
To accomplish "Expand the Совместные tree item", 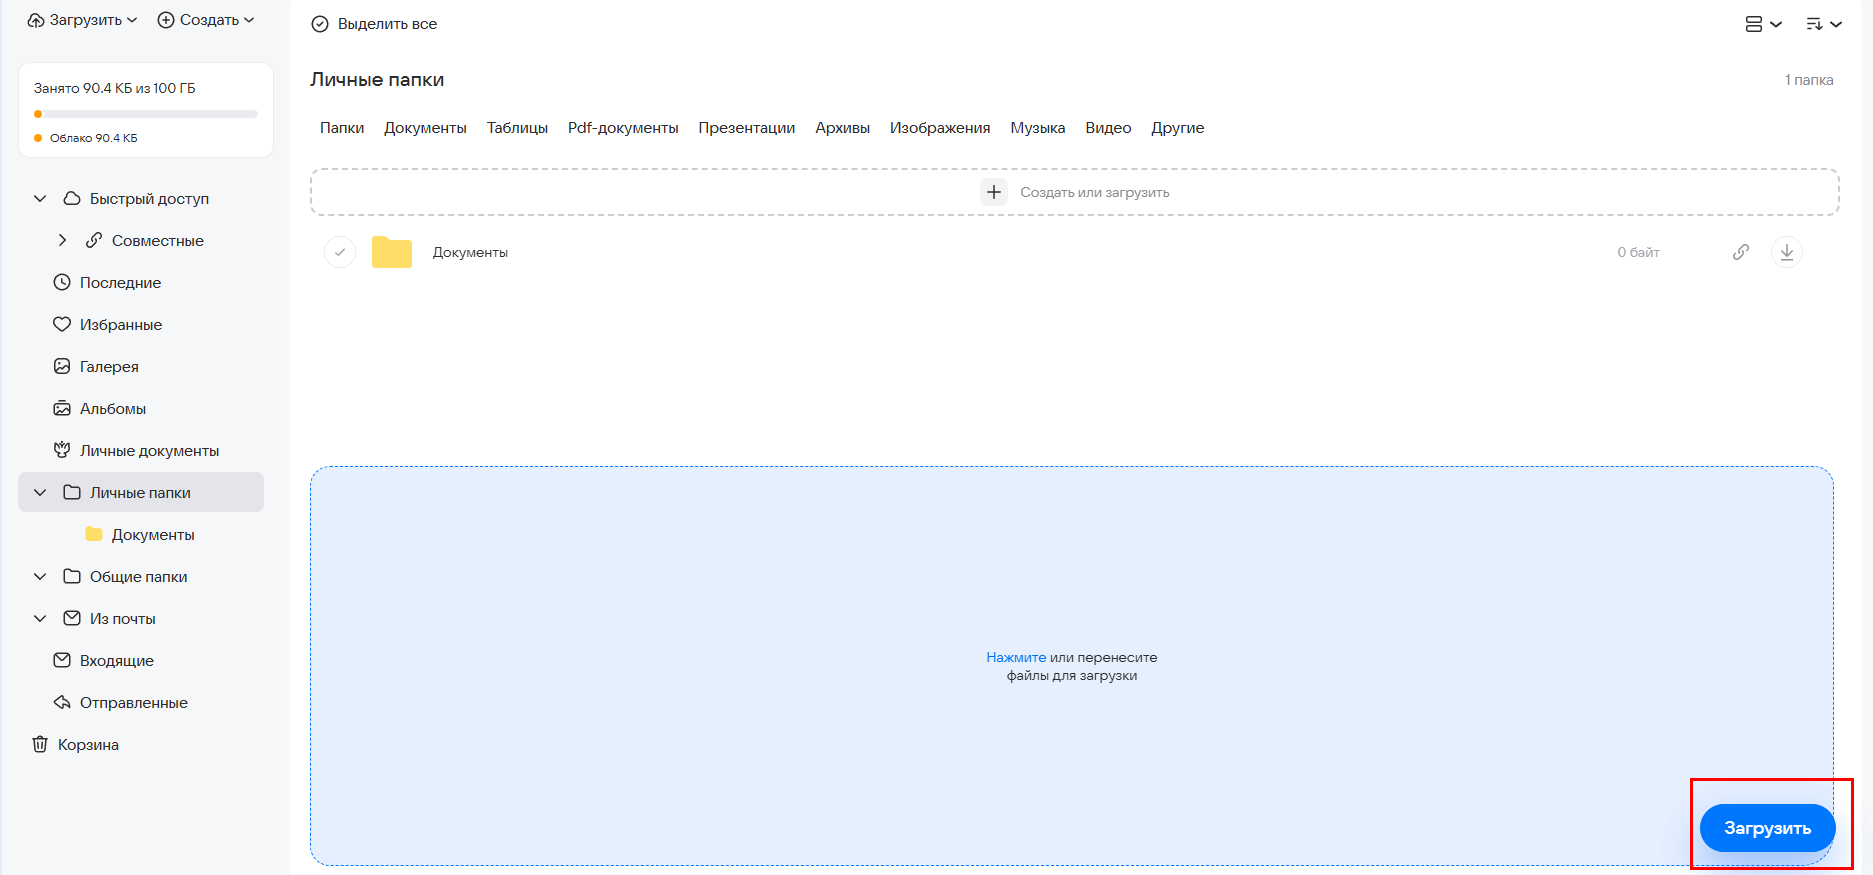I will coord(62,241).
